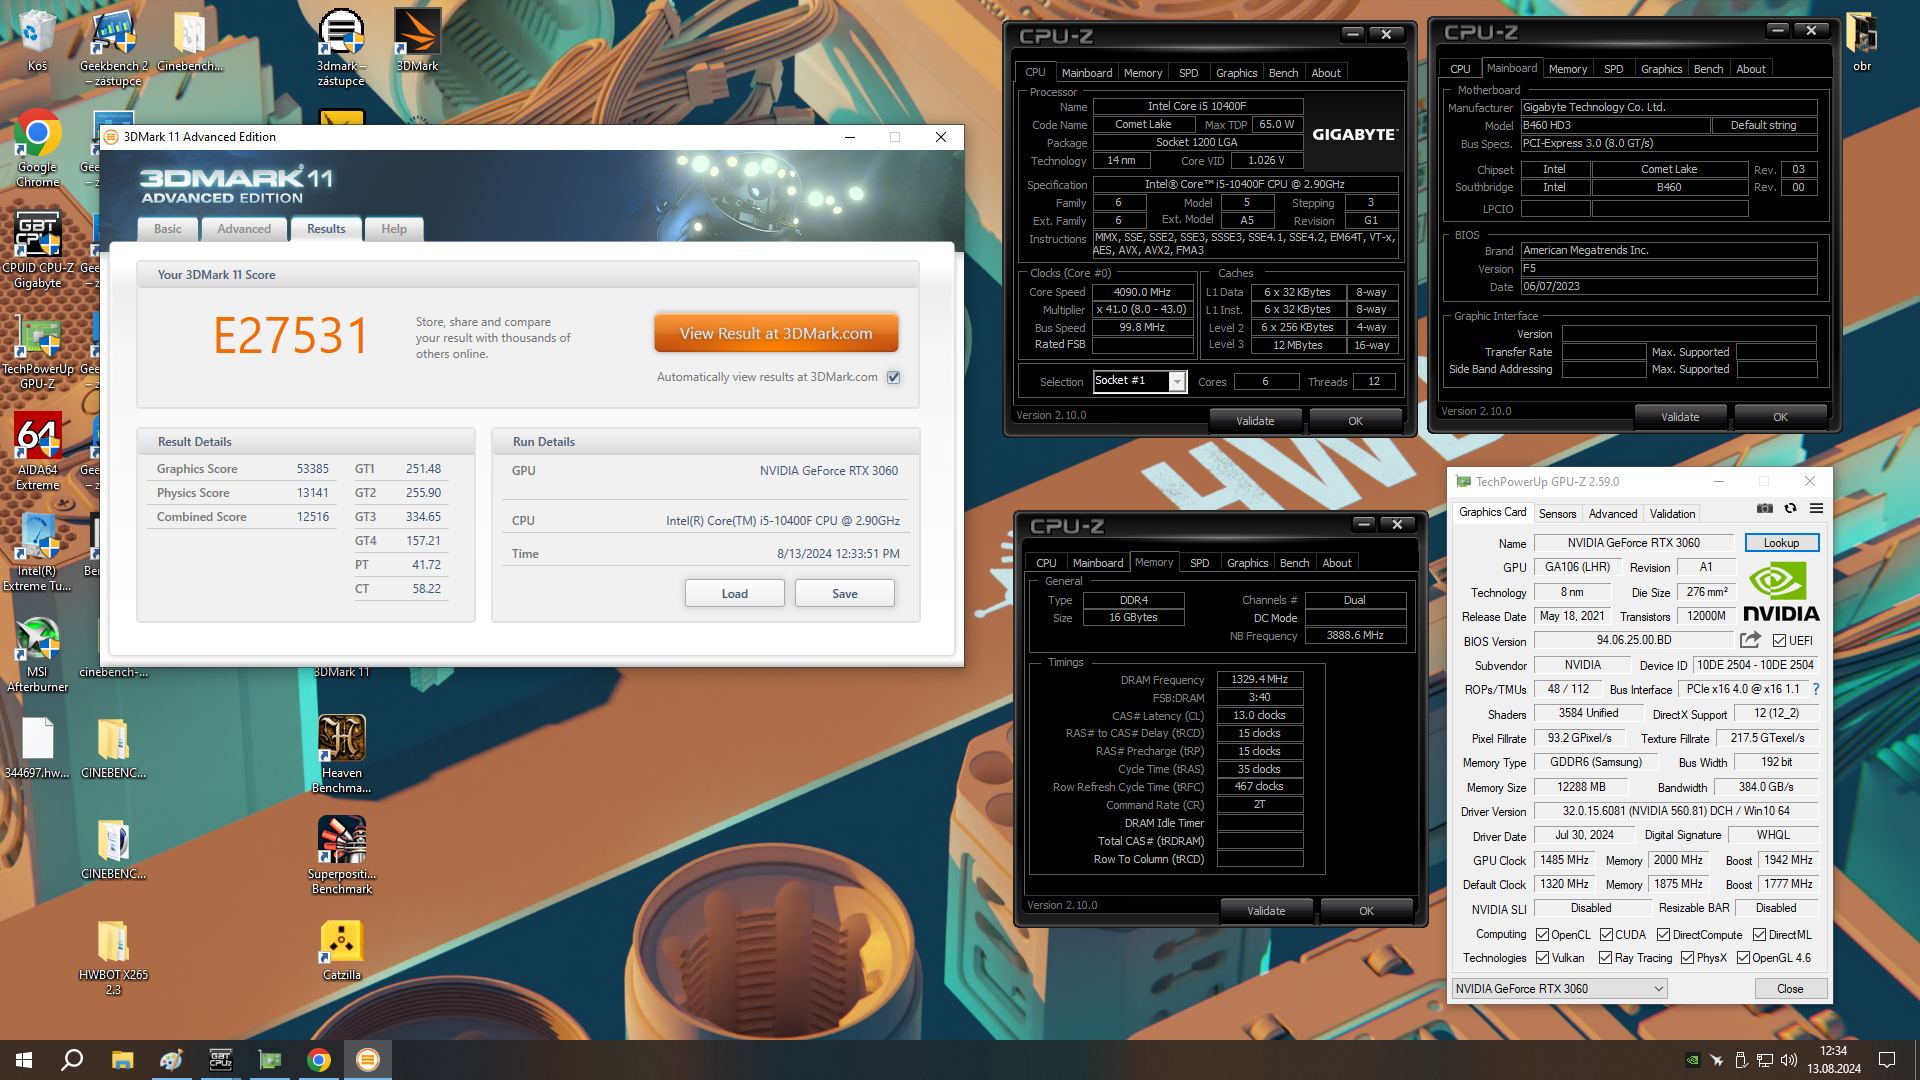Switch to the Basic tab in 3DMark 11

[x=168, y=229]
